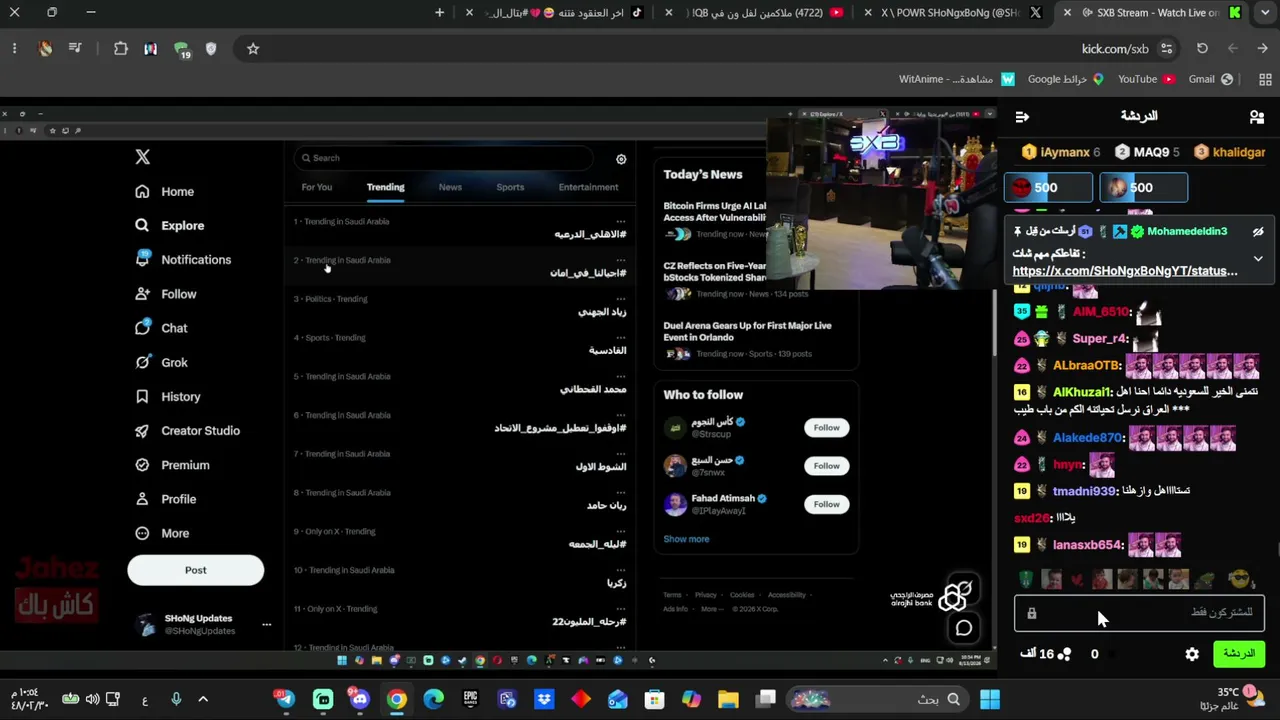Open Gmail bookmark
The width and height of the screenshot is (1280, 720).
tap(1209, 79)
